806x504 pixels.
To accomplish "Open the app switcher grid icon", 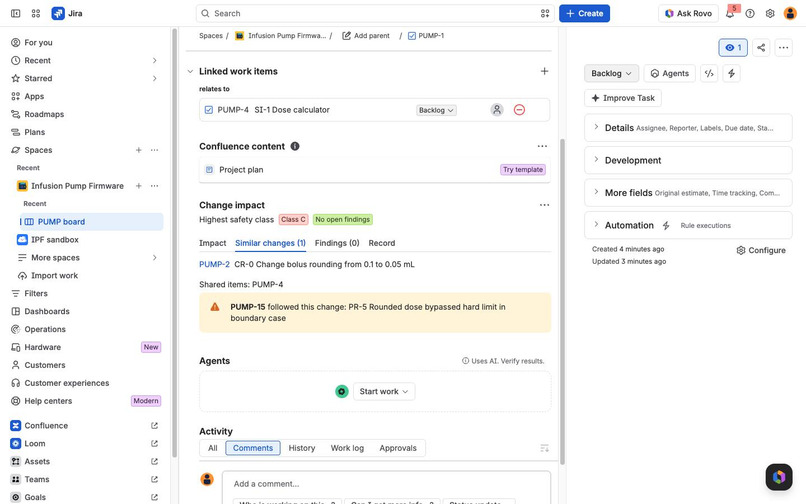I will tap(35, 13).
